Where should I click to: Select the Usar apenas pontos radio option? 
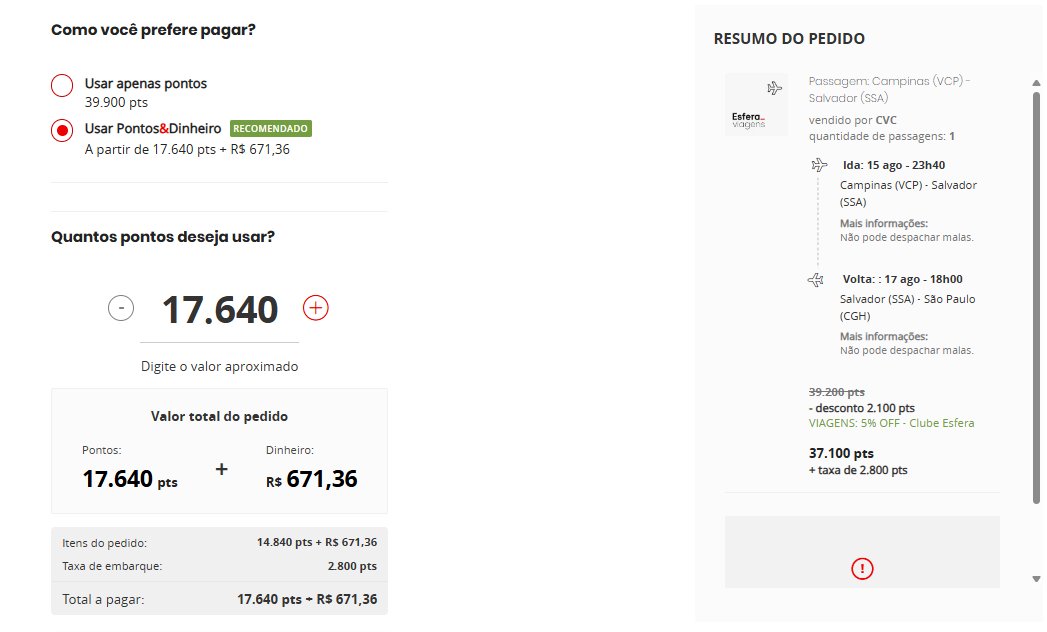pyautogui.click(x=62, y=86)
